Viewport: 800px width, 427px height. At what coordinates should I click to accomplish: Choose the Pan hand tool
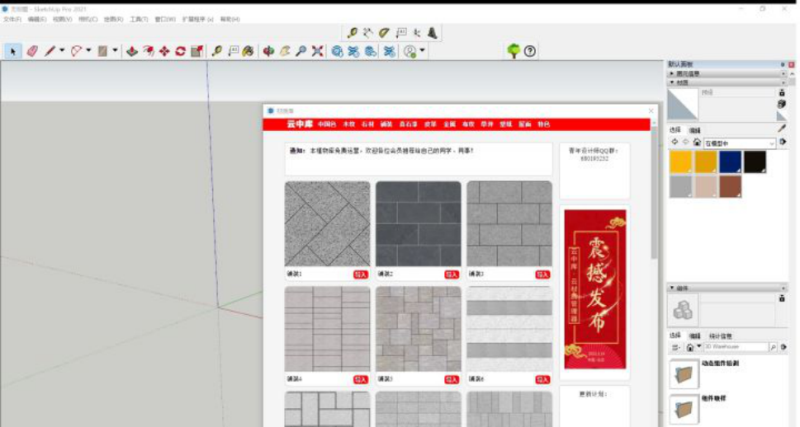tap(285, 51)
